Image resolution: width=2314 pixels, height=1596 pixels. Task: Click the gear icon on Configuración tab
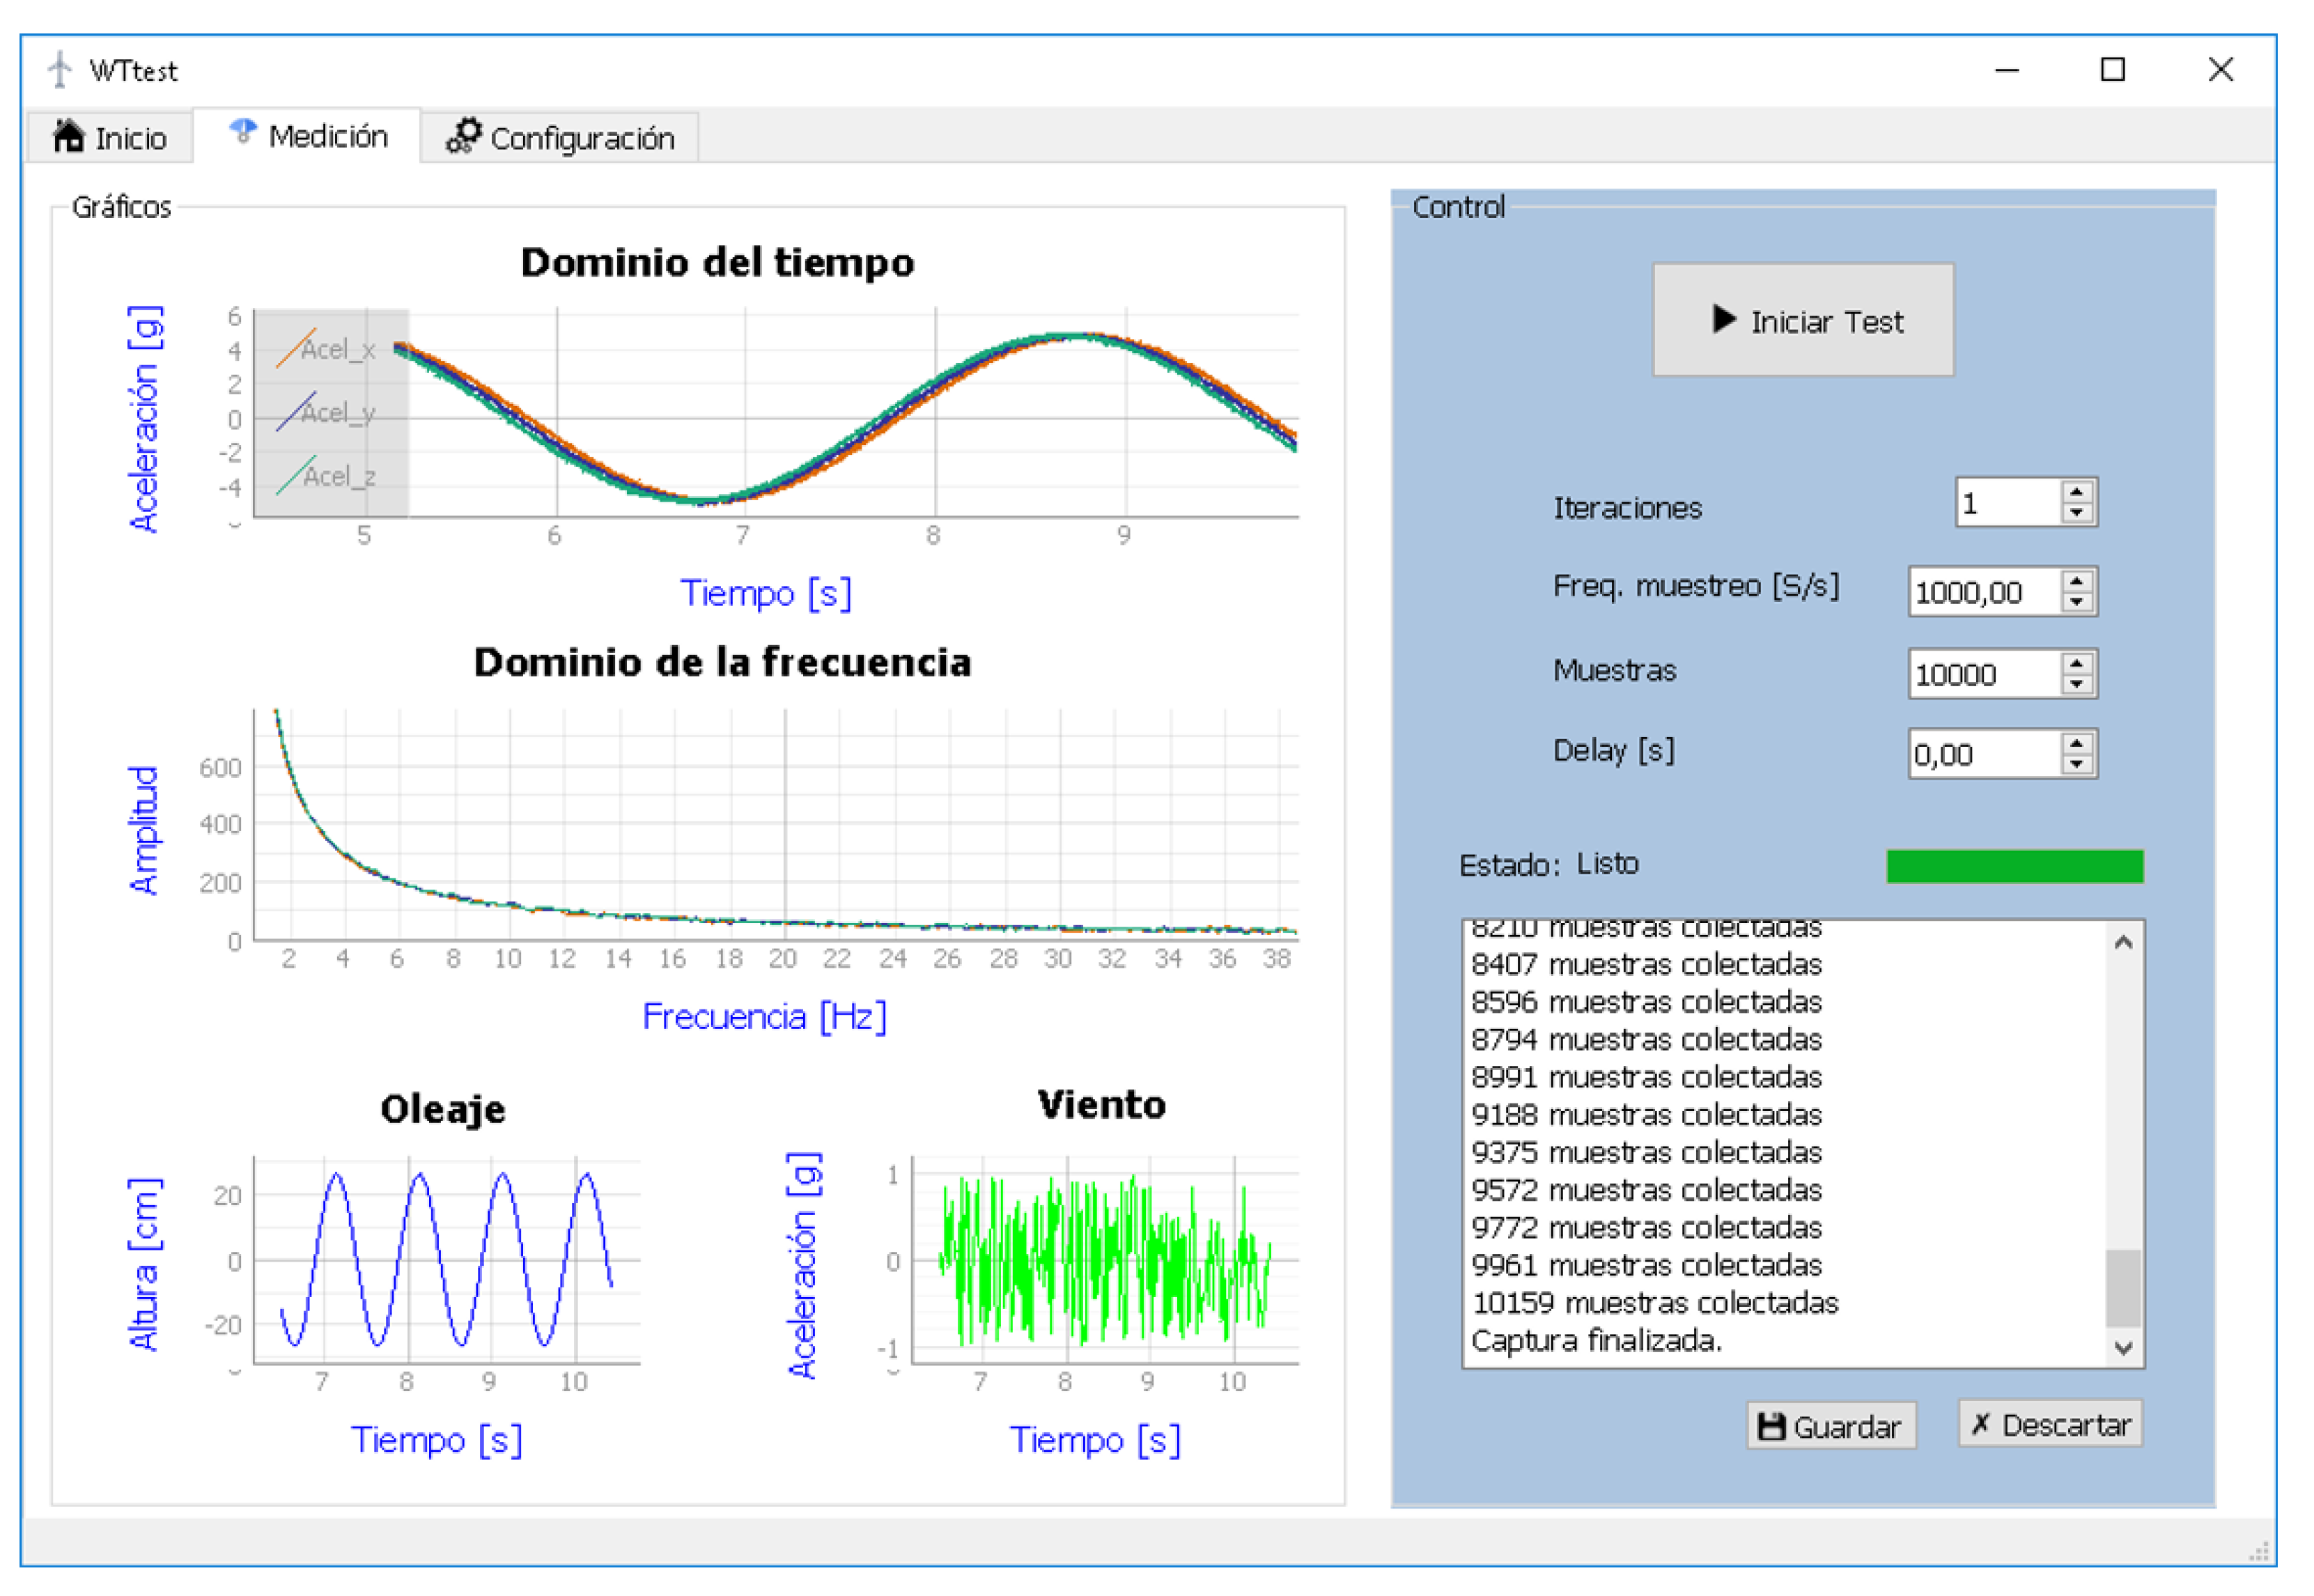click(x=466, y=134)
